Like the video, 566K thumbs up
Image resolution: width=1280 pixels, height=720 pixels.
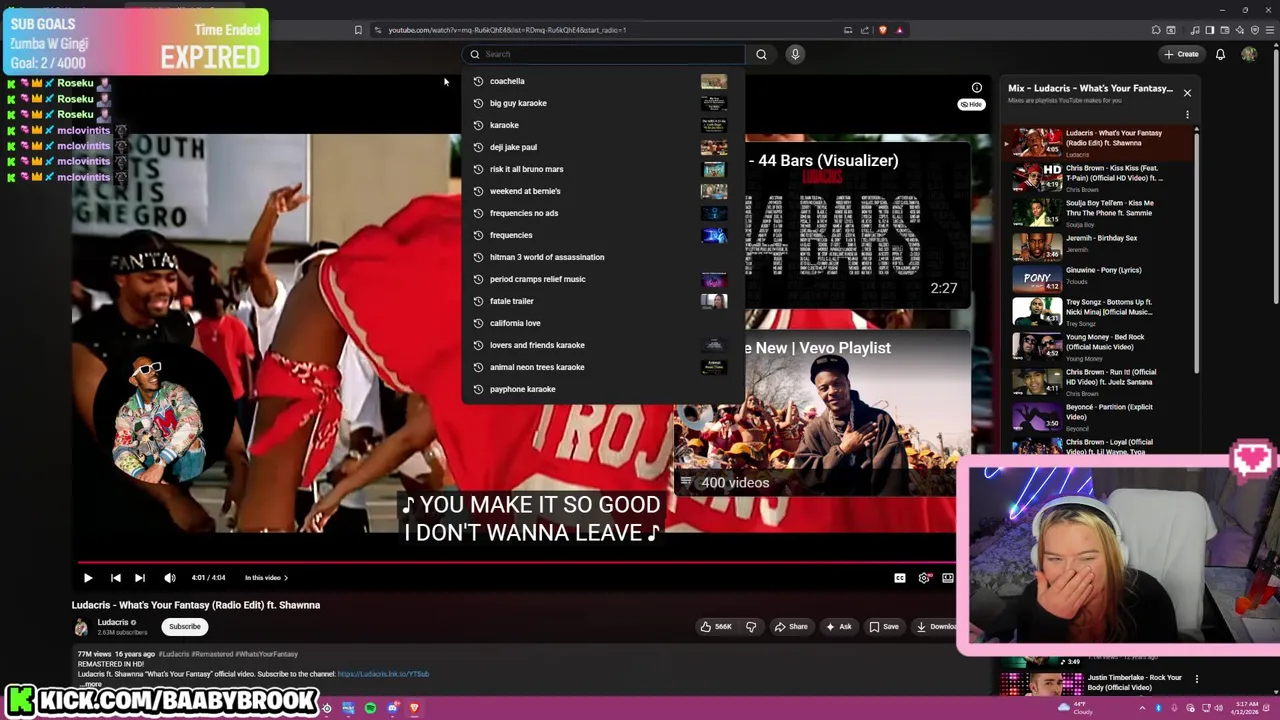tap(716, 627)
